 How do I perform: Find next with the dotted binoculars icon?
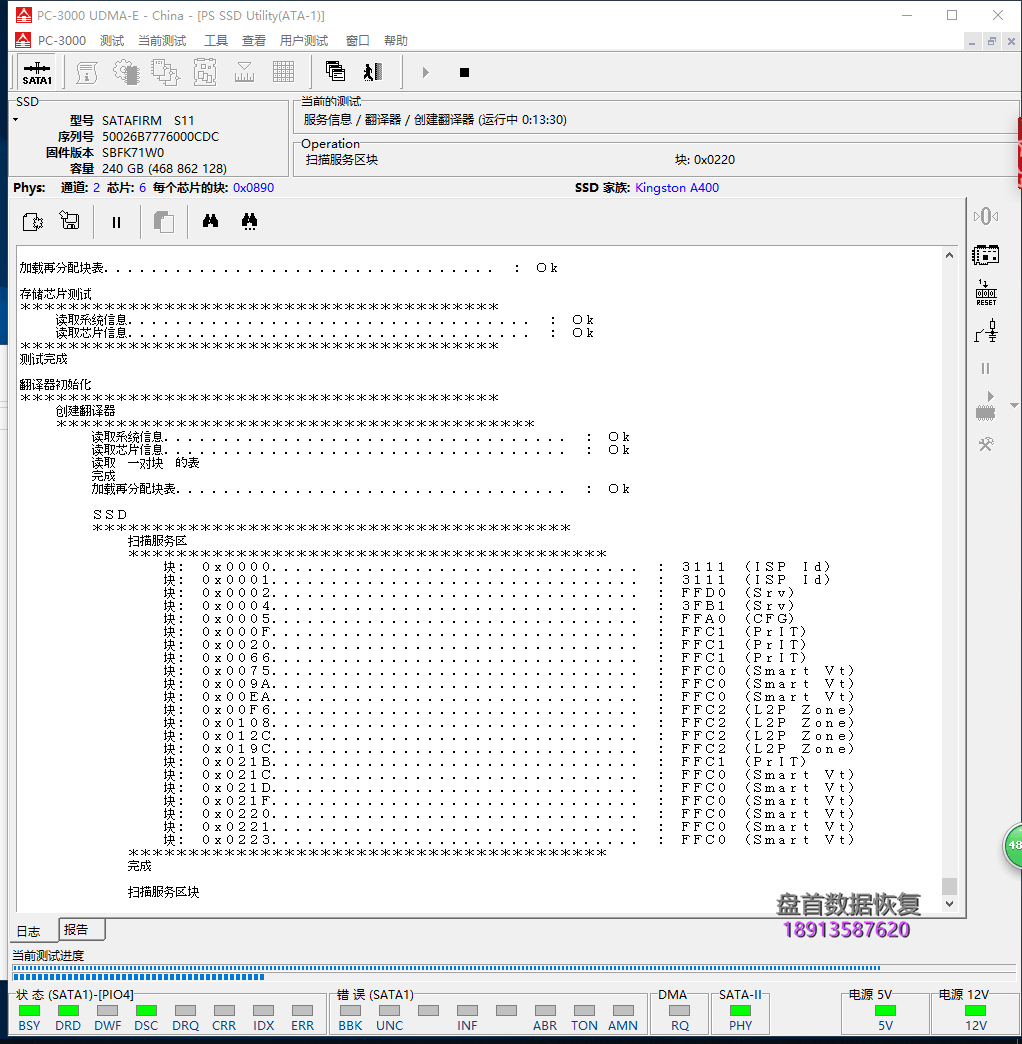click(x=250, y=221)
